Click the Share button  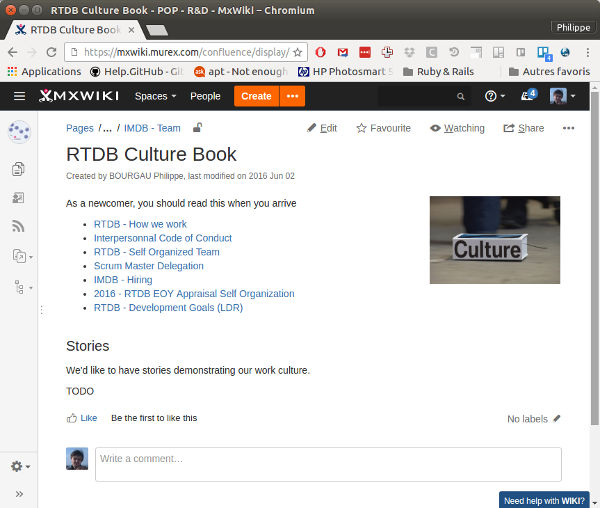click(523, 128)
